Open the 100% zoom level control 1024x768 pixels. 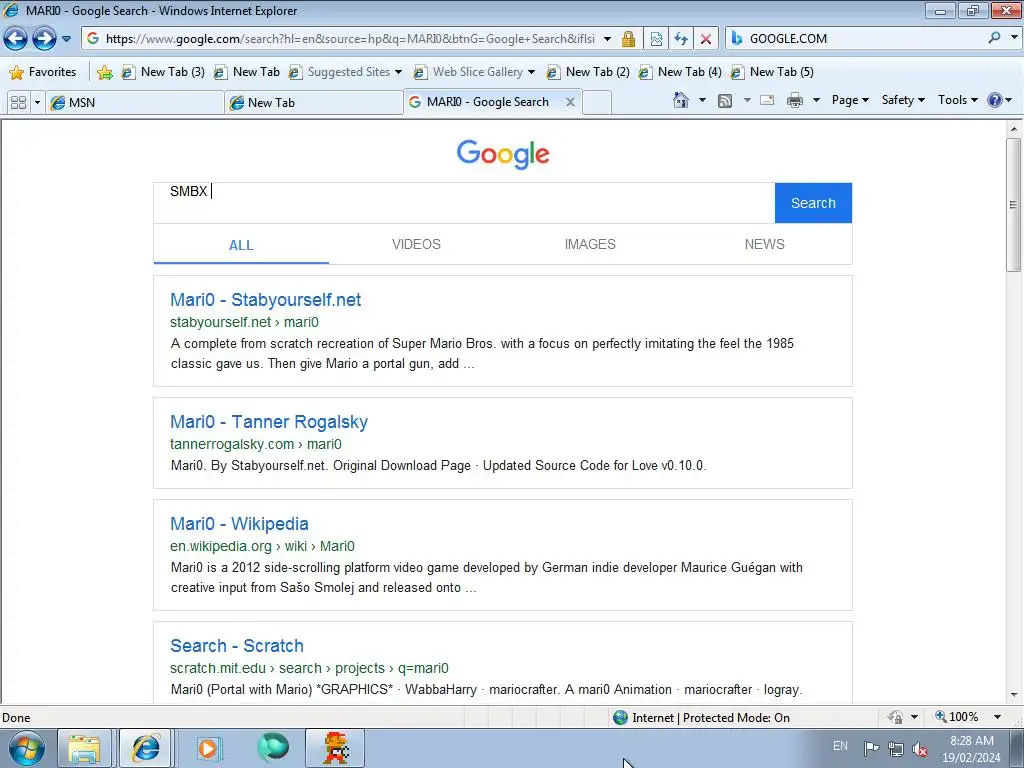tap(964, 717)
